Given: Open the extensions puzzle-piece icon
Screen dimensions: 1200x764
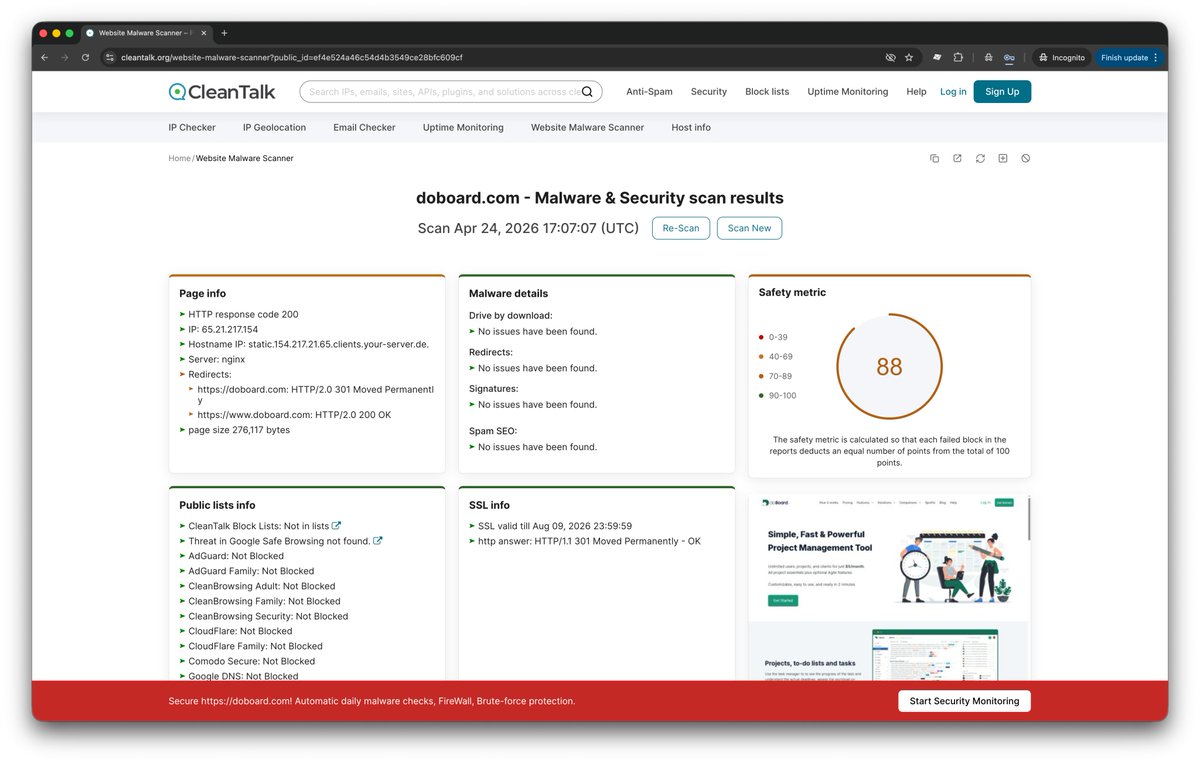Looking at the screenshot, I should (958, 58).
